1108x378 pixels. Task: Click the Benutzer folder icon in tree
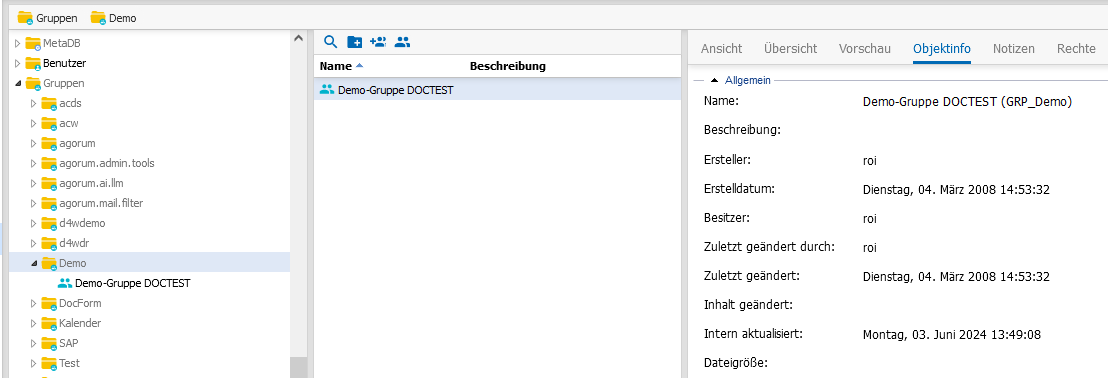[x=33, y=63]
